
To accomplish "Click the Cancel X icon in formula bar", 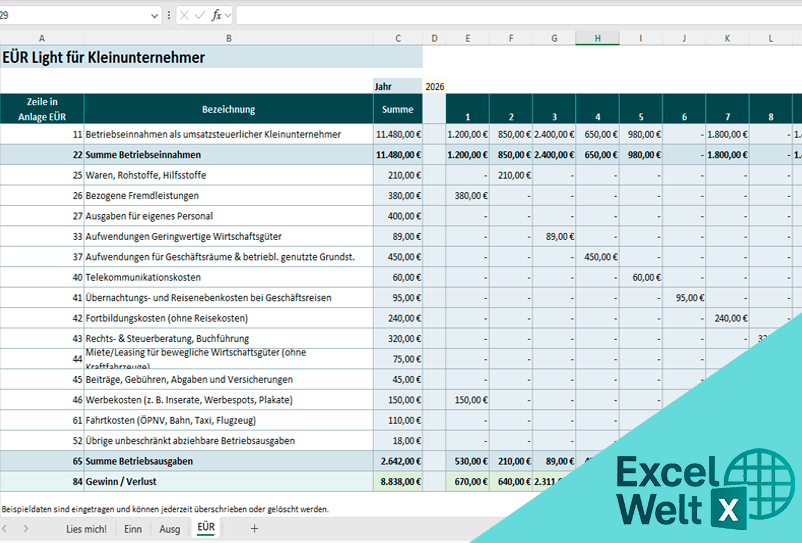I will click(184, 15).
